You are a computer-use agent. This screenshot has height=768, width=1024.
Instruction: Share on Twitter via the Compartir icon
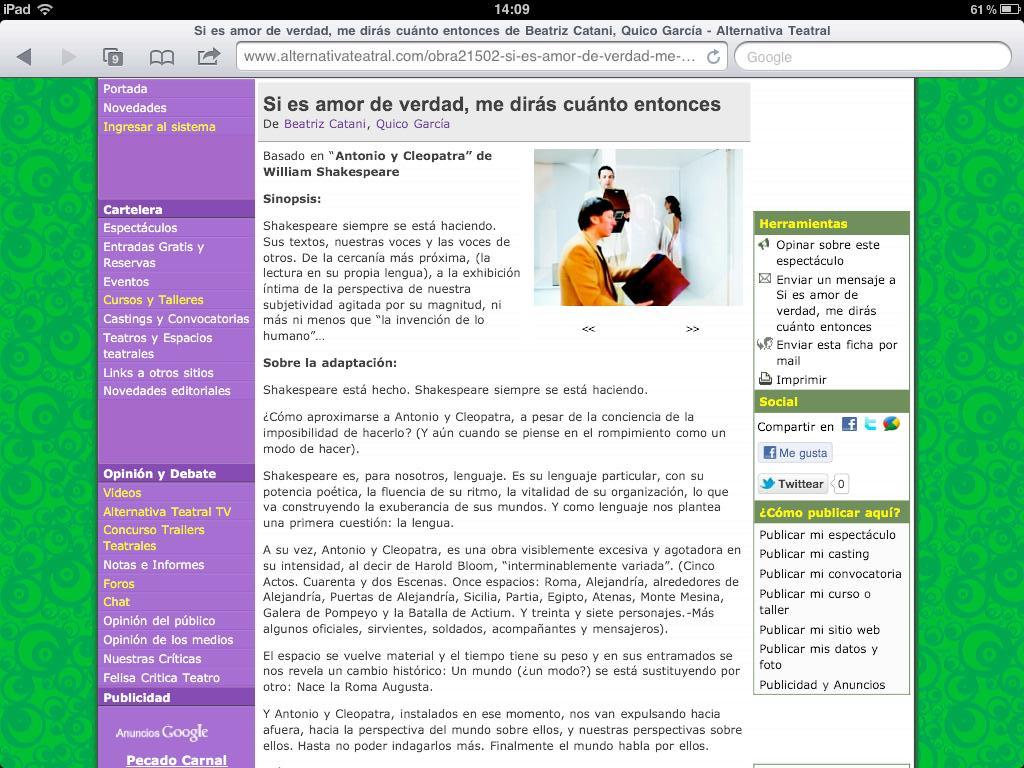[x=870, y=424]
